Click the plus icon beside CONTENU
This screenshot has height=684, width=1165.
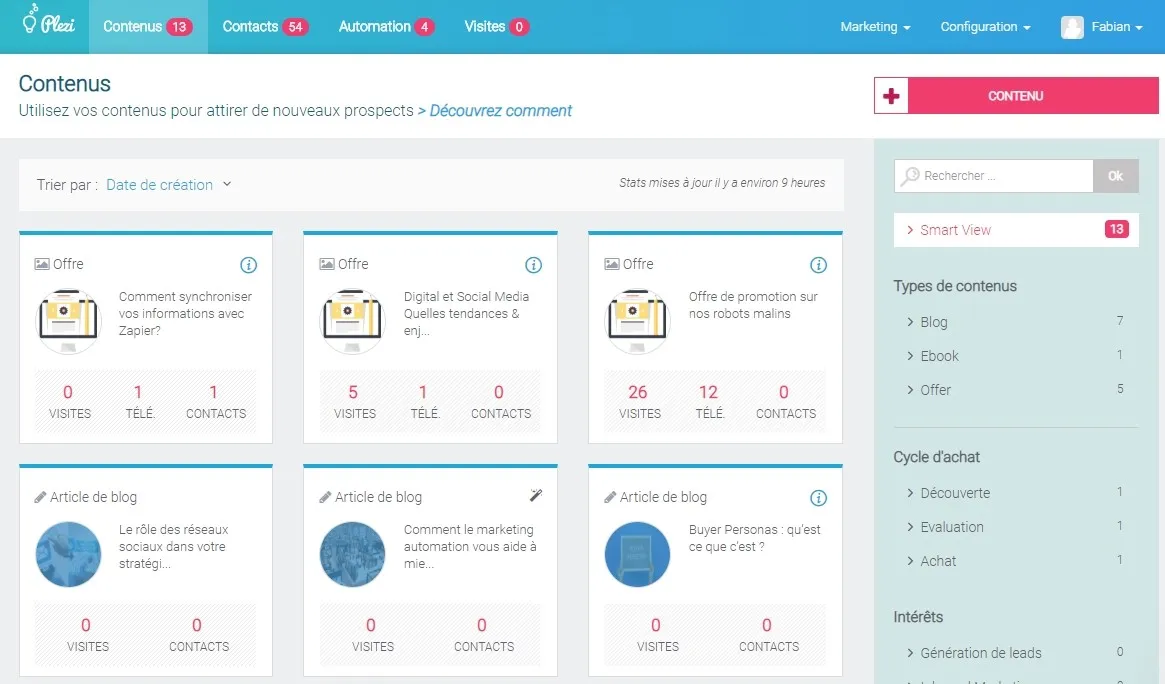point(892,96)
